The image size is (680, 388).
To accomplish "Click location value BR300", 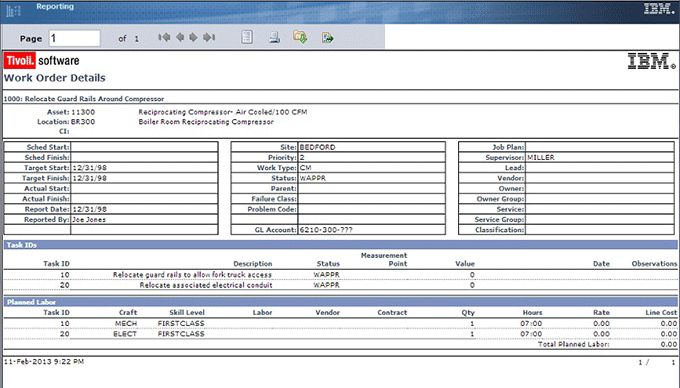I will pyautogui.click(x=83, y=122).
